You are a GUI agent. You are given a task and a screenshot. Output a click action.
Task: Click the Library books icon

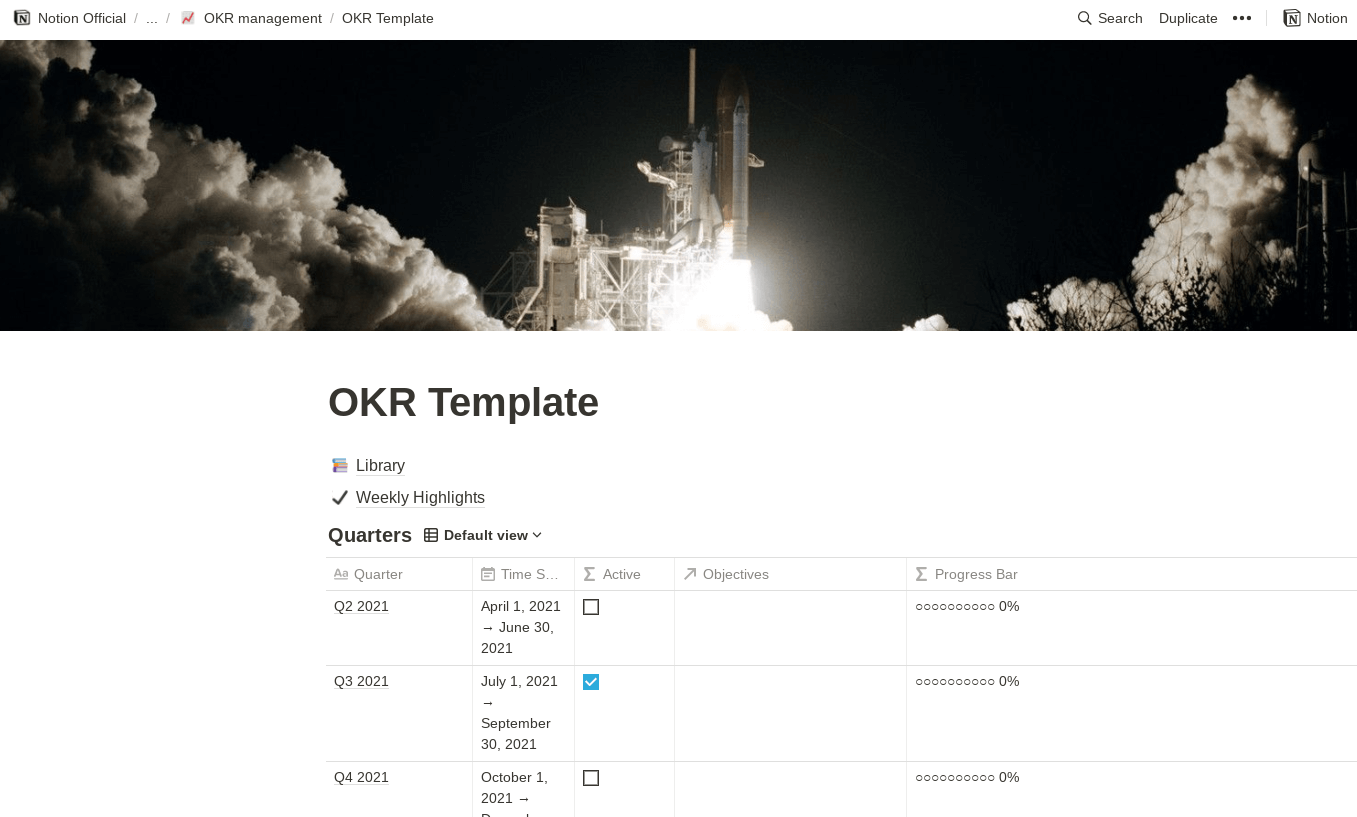(x=340, y=466)
